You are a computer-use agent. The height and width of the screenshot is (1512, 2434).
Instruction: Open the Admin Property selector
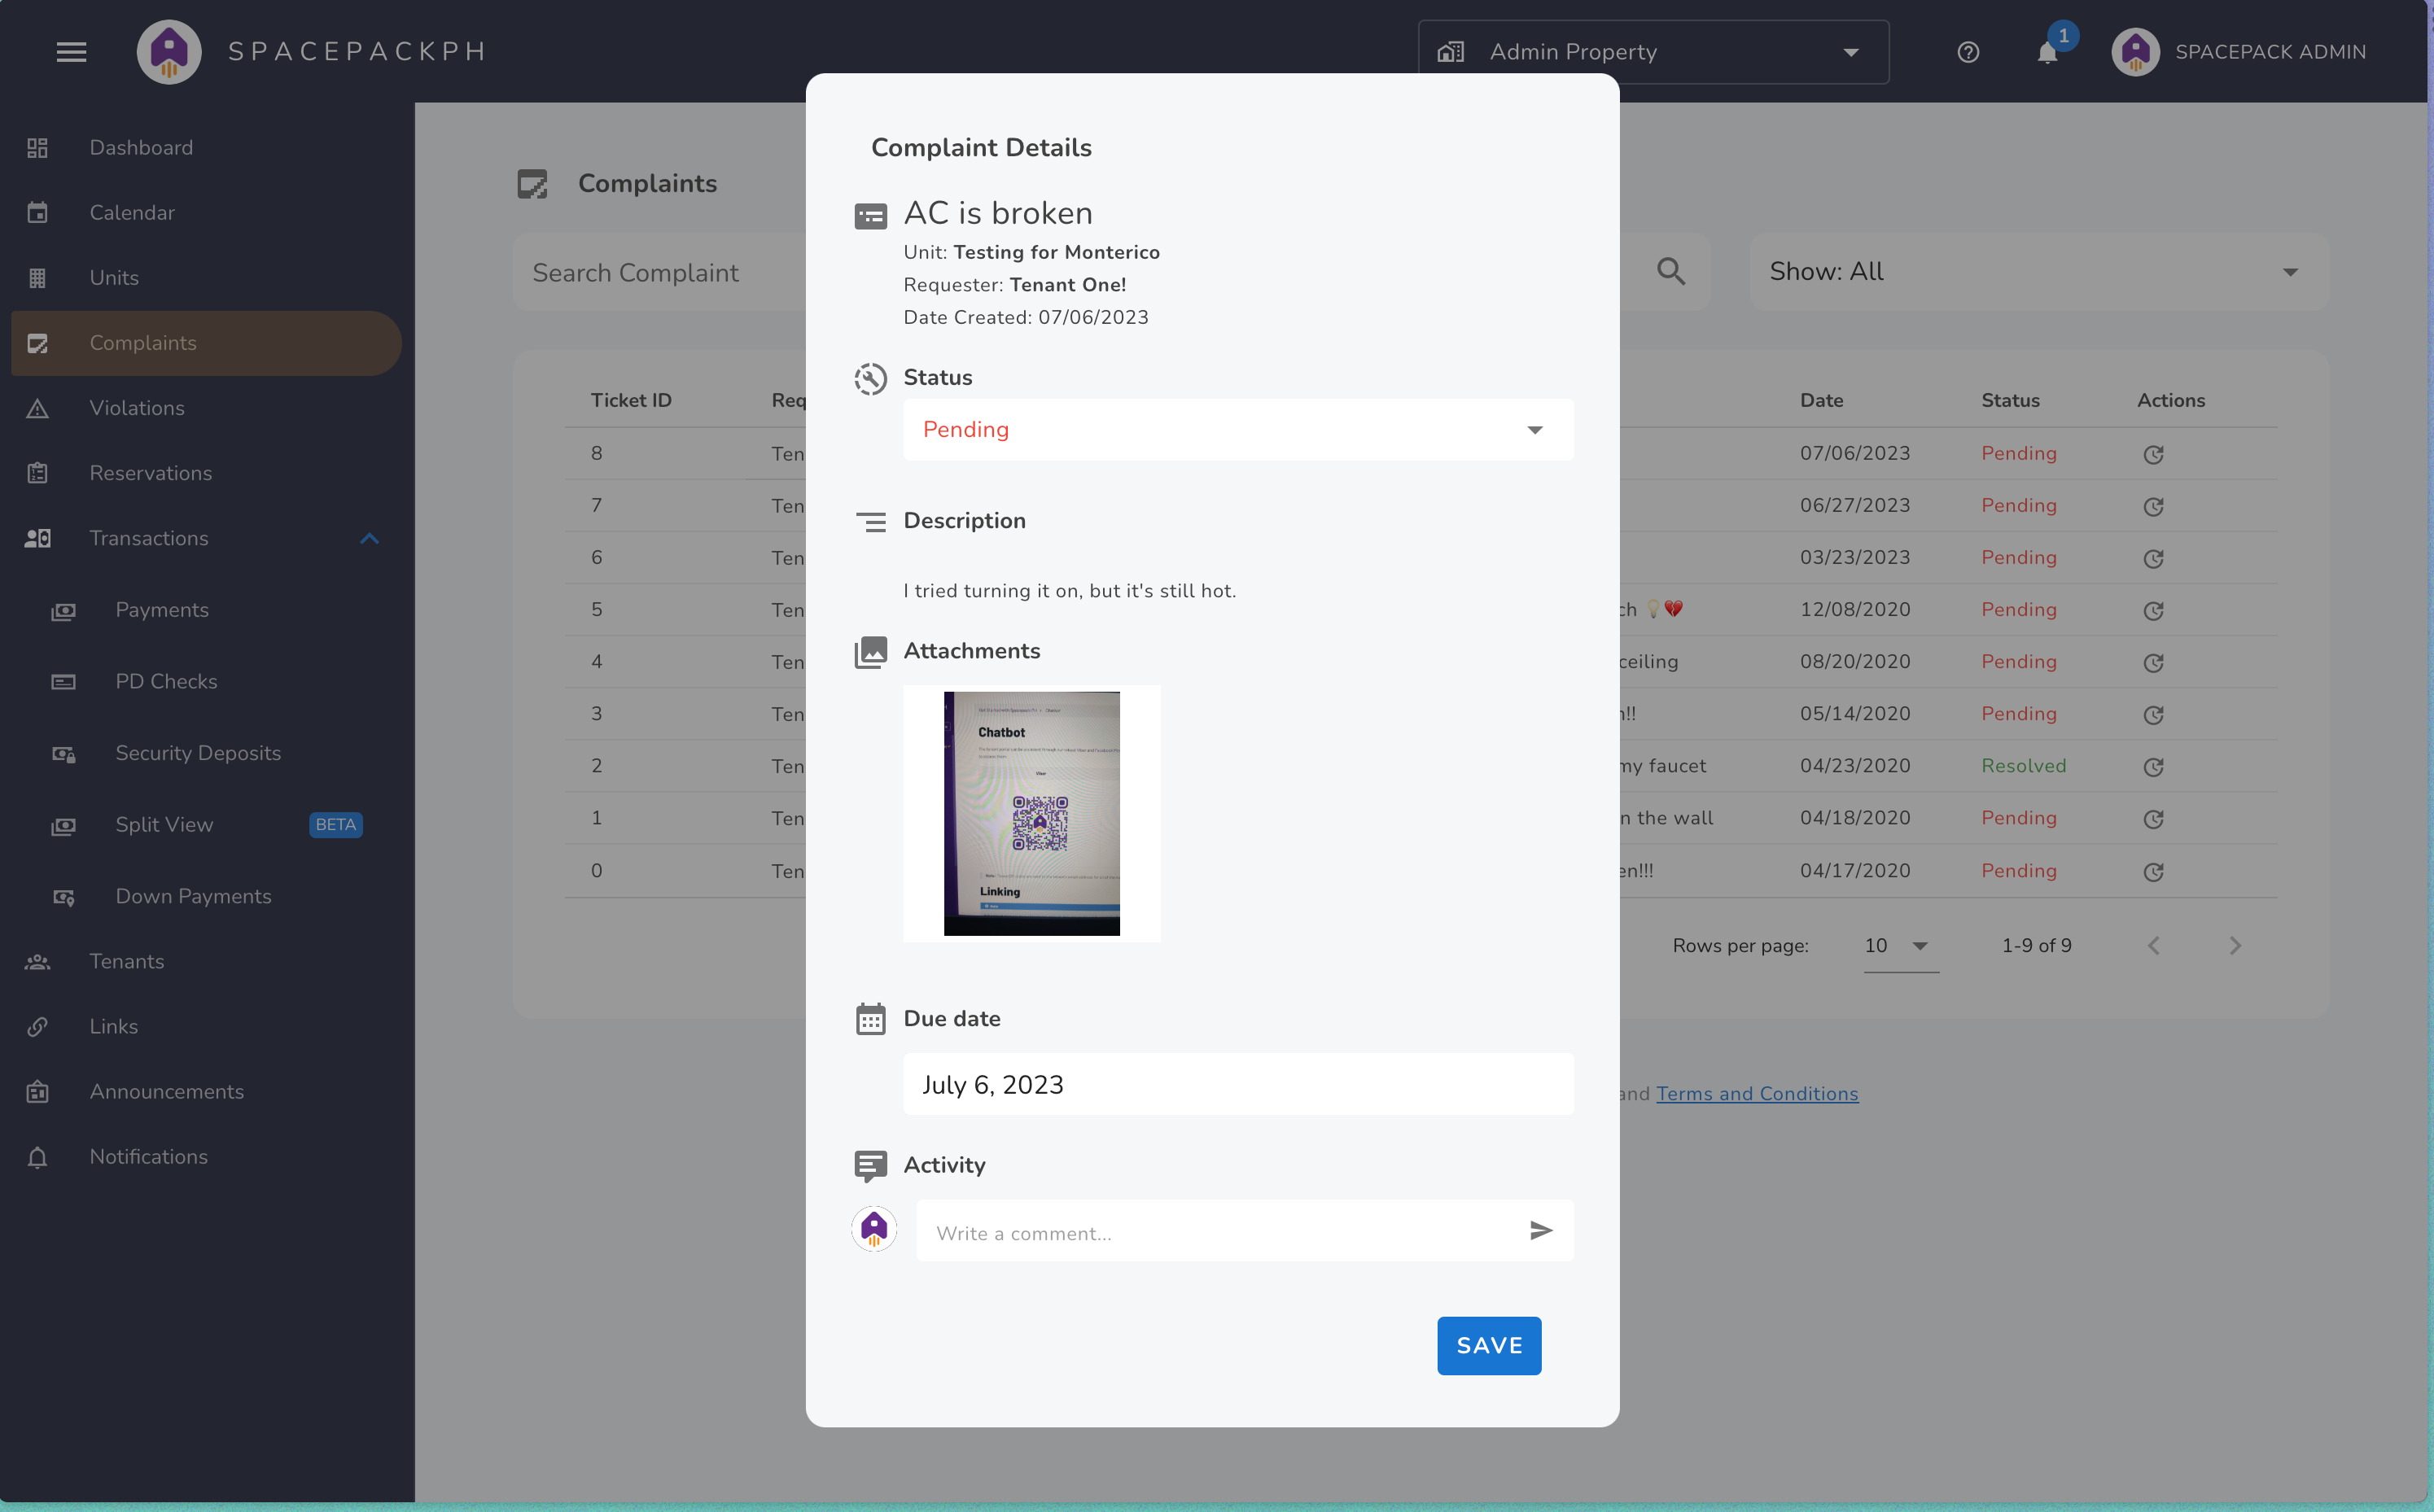point(1653,52)
